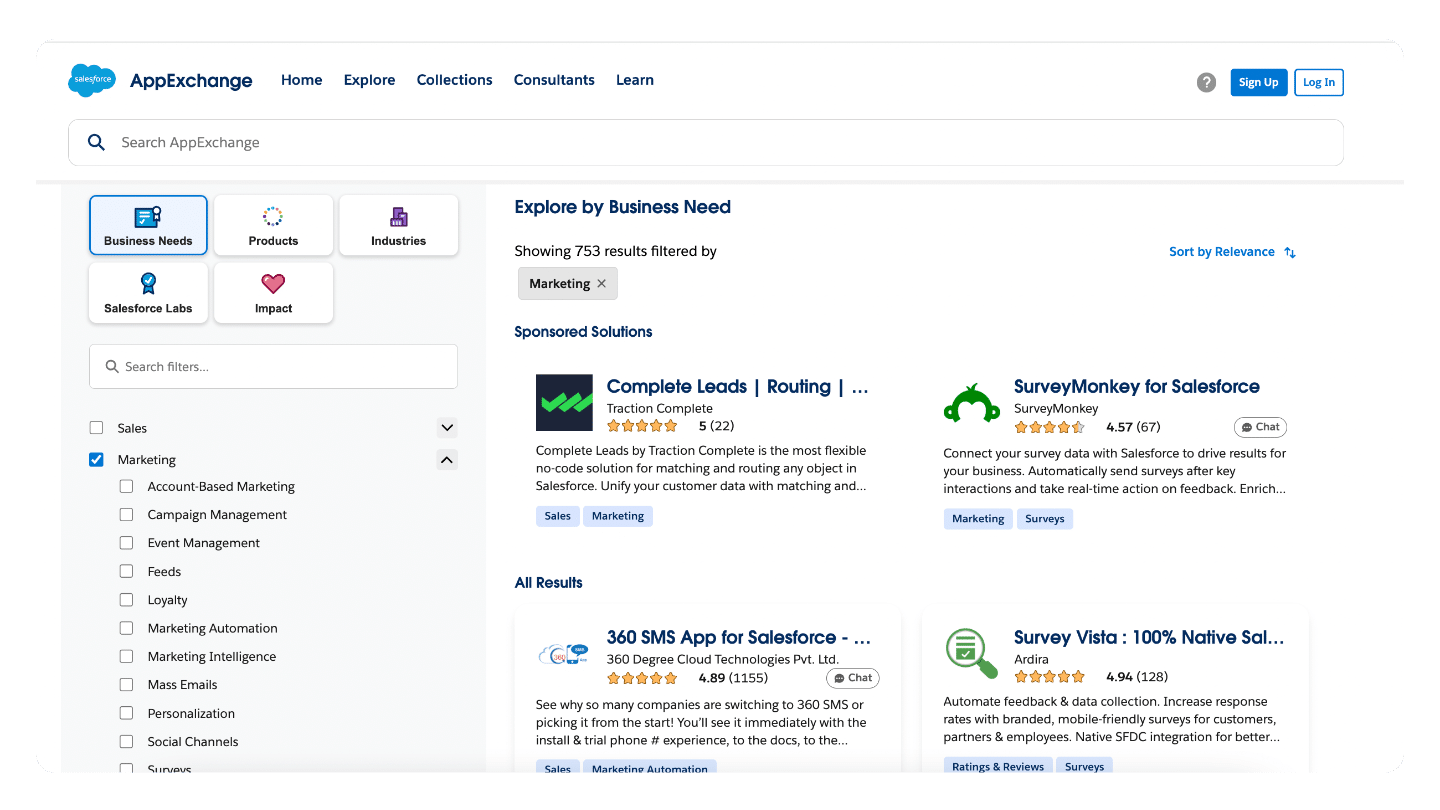
Task: Expand the Sales filter chevron
Action: 447,428
